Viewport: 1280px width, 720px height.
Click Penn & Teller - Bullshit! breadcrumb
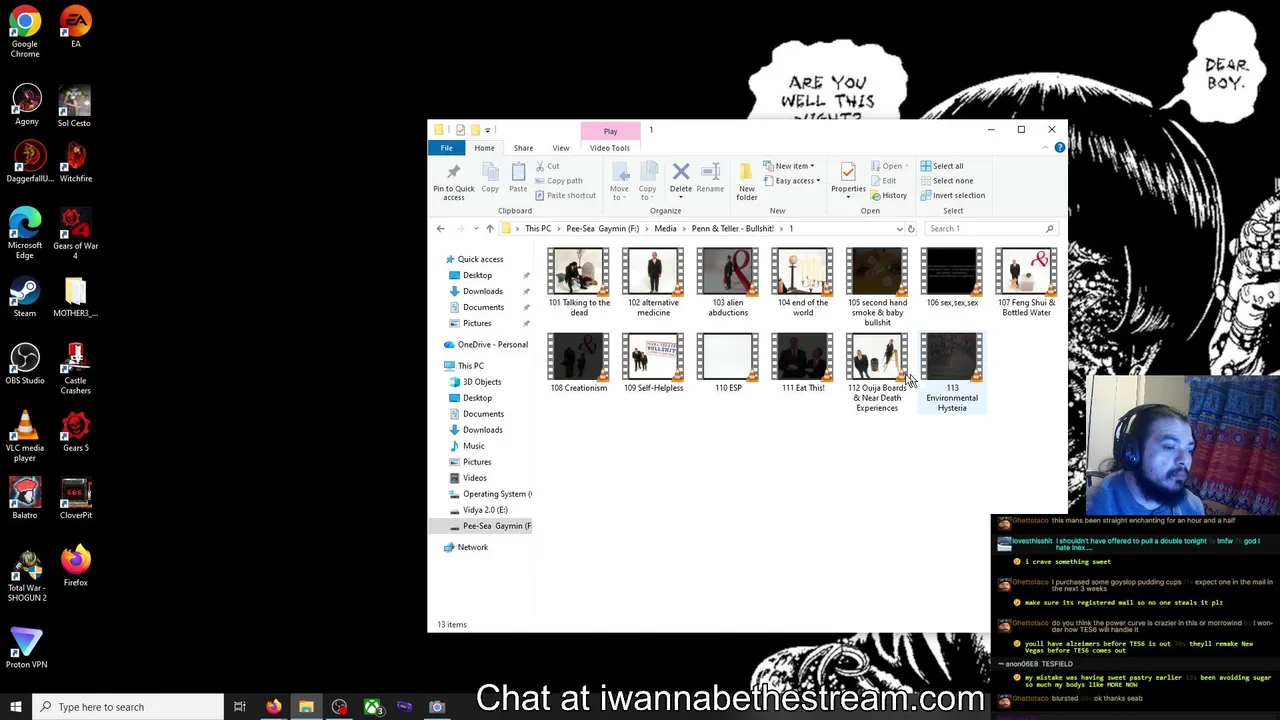coord(732,229)
